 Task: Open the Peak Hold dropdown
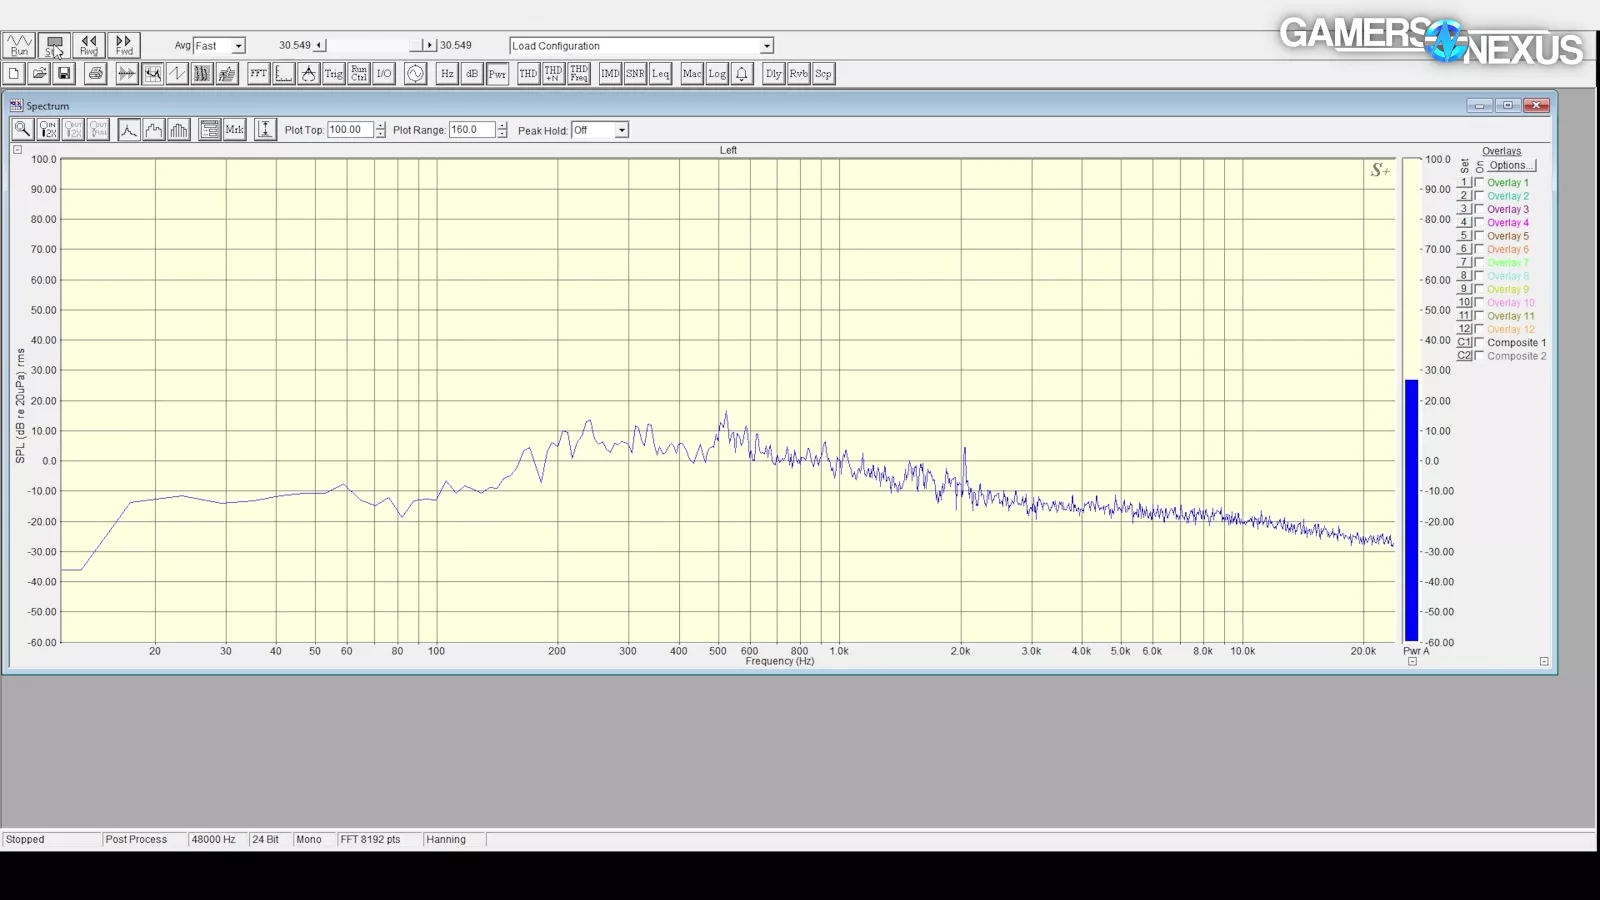(621, 131)
